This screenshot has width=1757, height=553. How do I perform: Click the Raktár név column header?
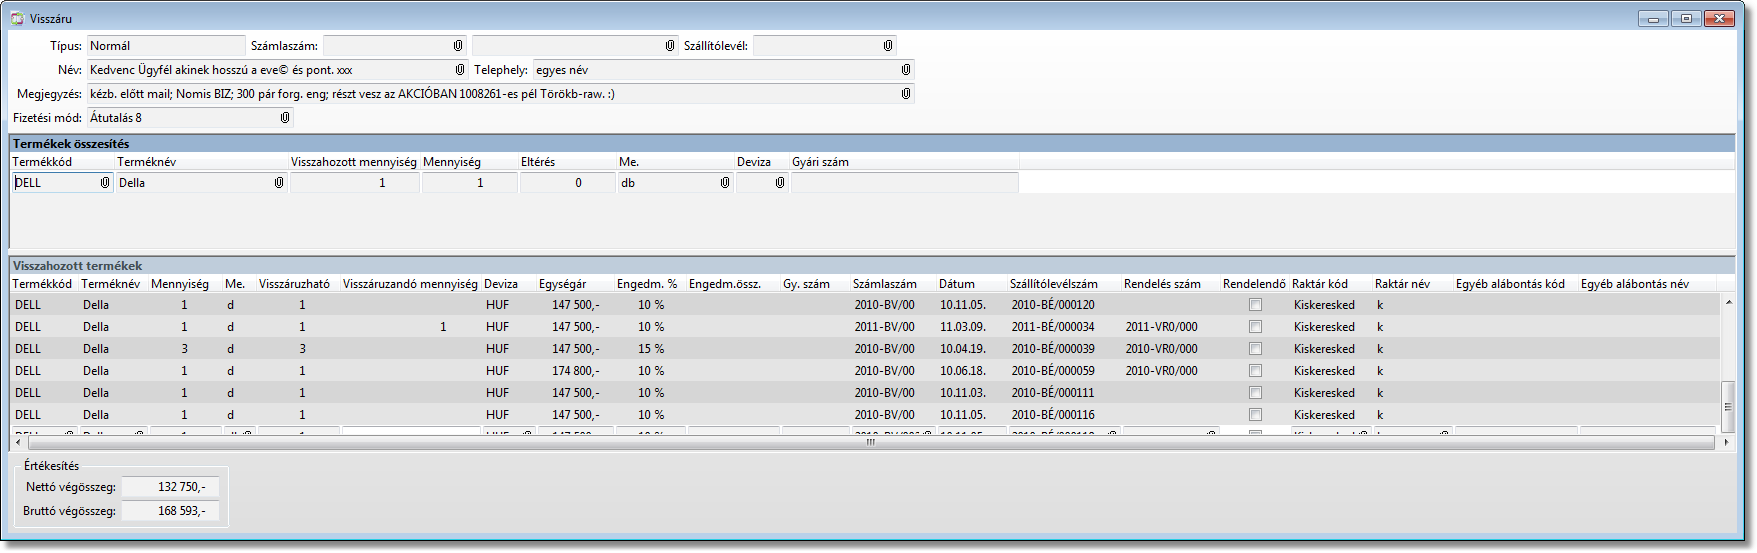pos(1402,284)
